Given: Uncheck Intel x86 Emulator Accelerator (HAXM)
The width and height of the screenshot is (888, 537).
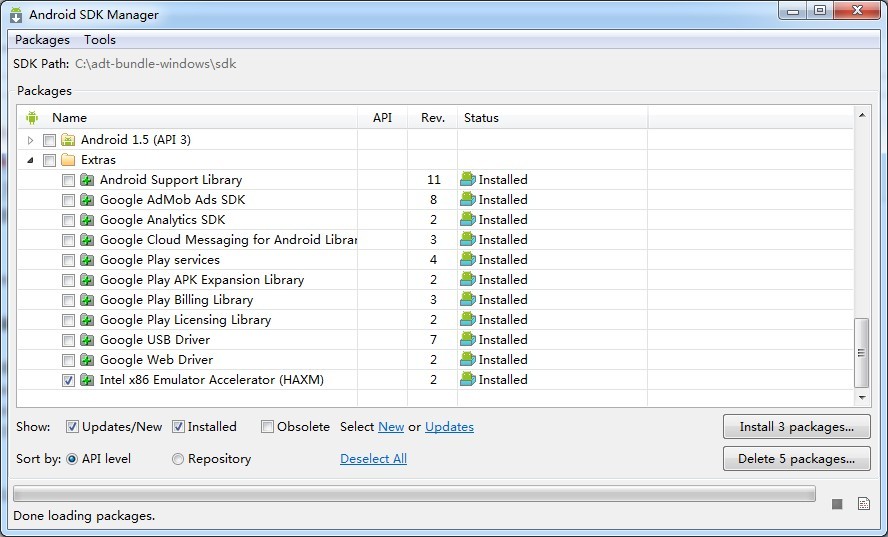Looking at the screenshot, I should click(x=68, y=380).
